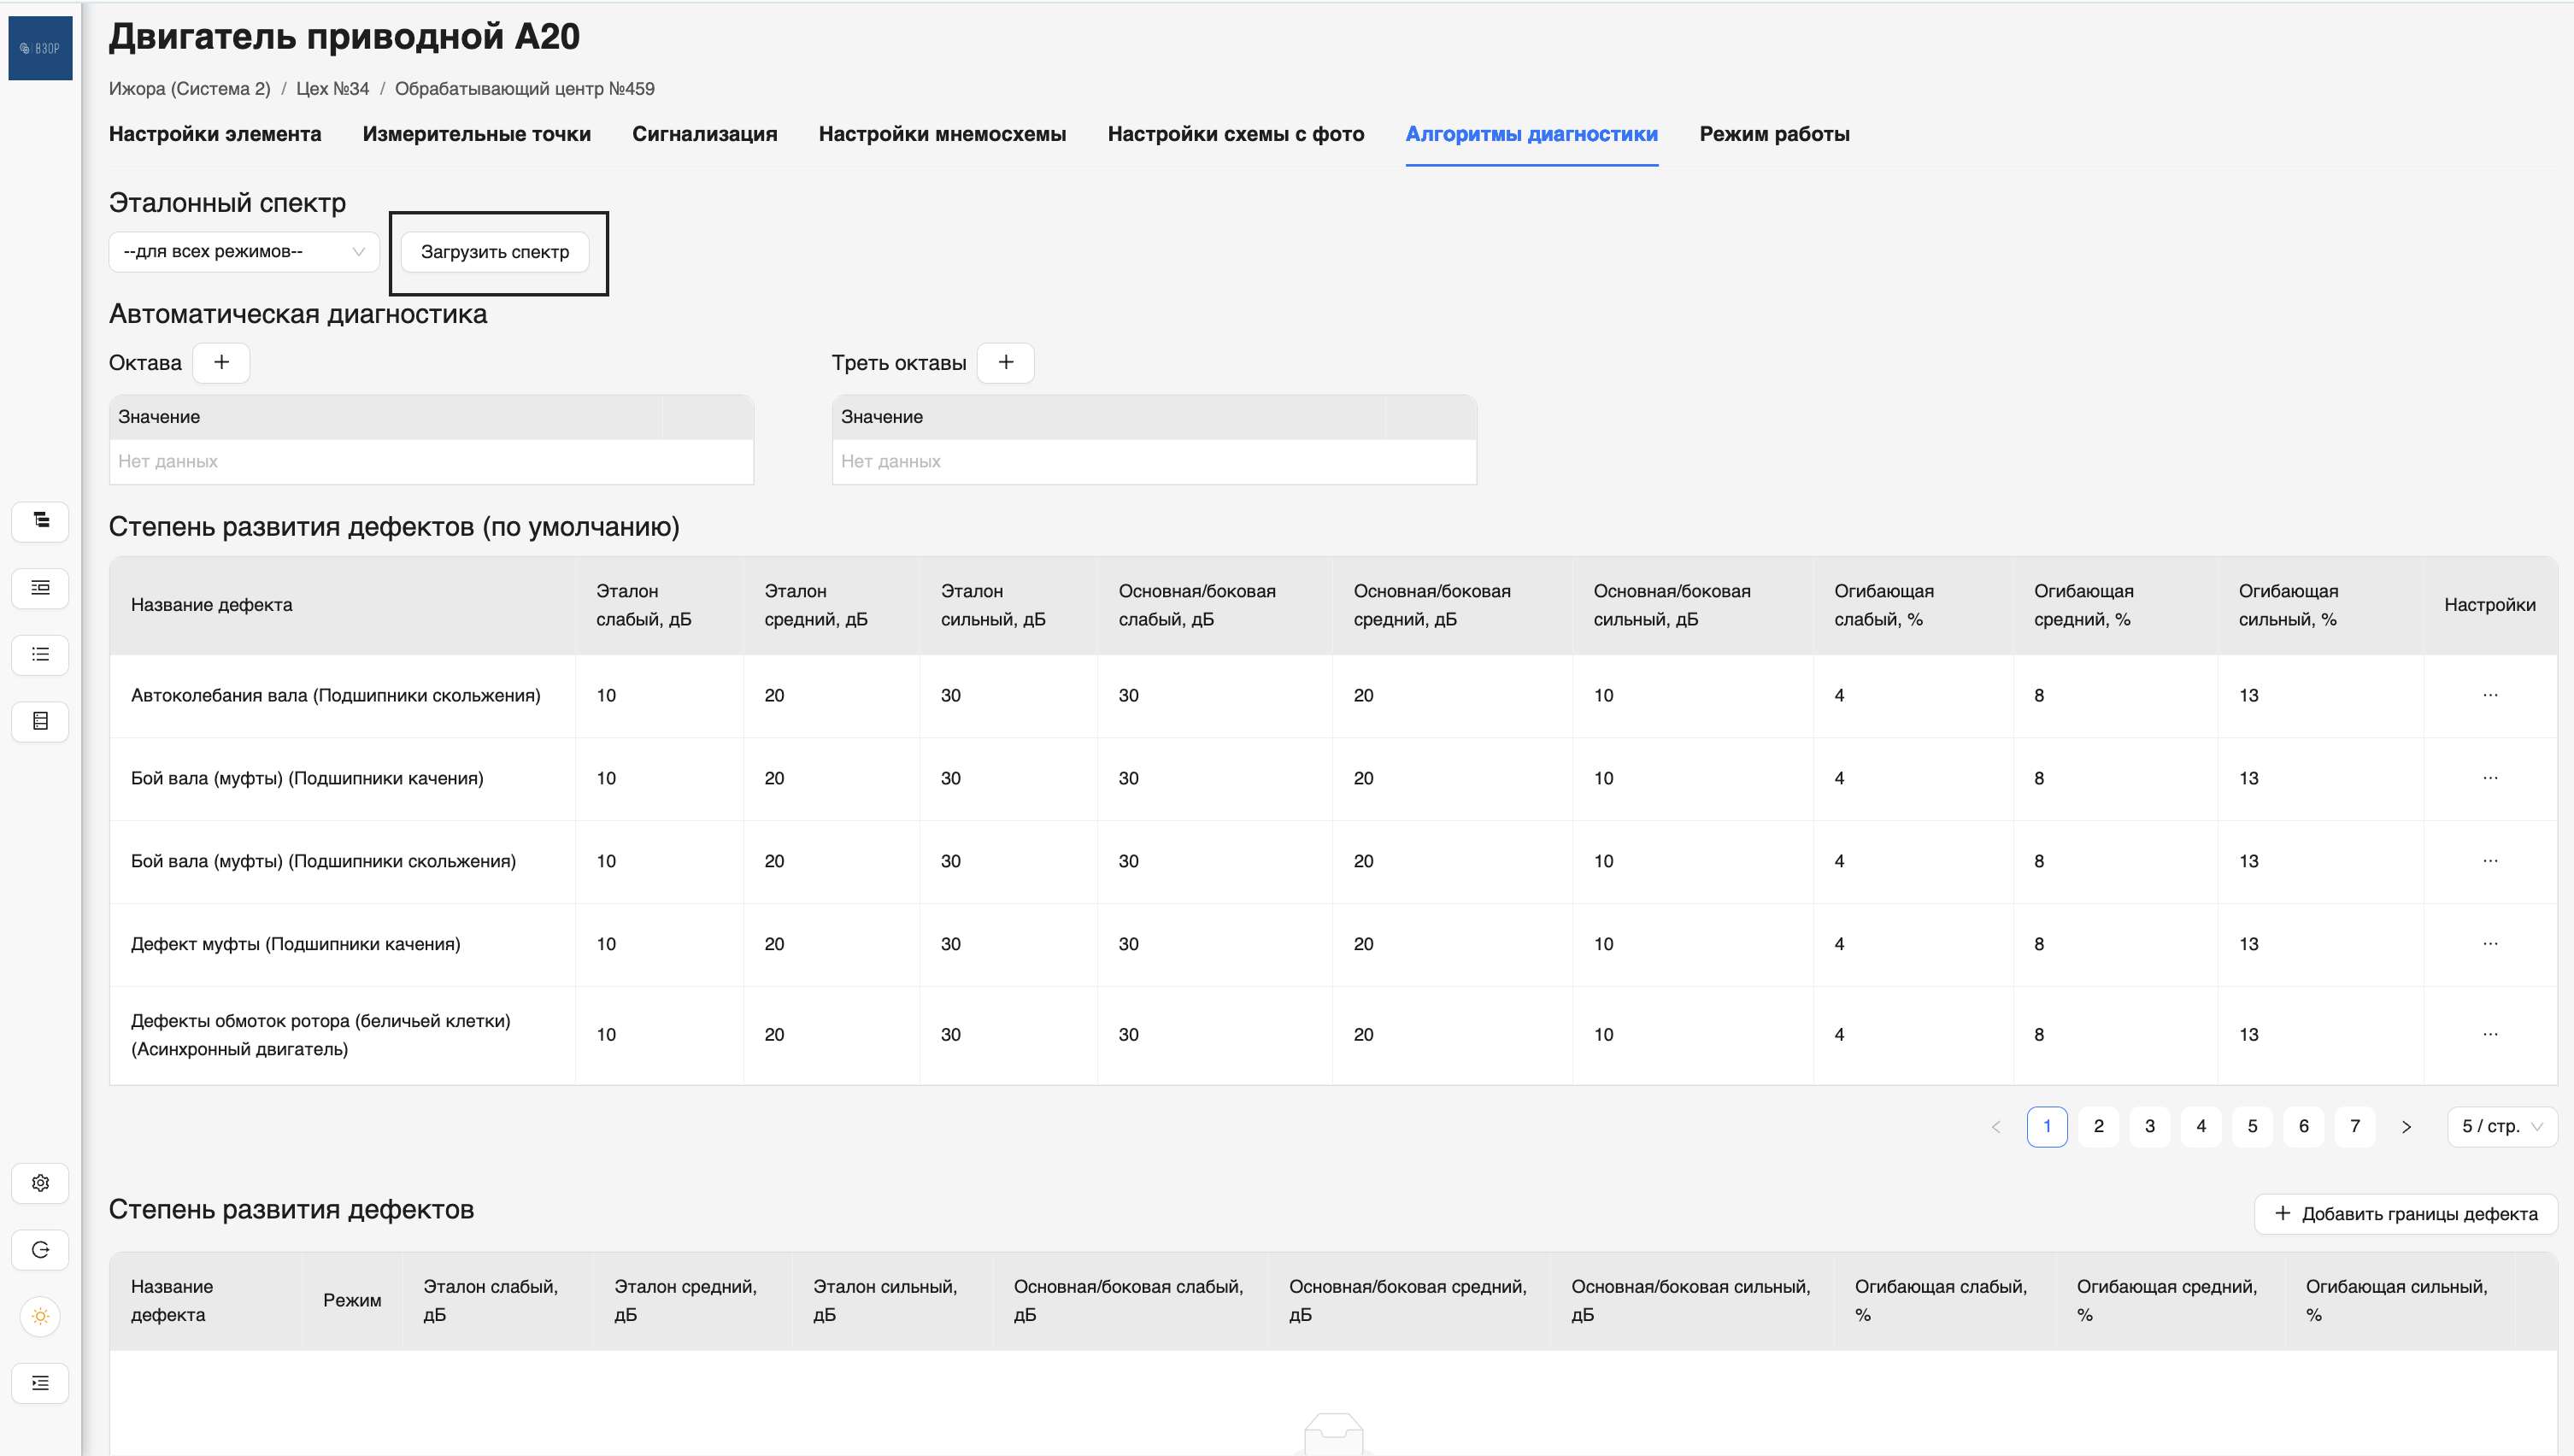The width and height of the screenshot is (2574, 1456).
Task: Open the Режим работы tab
Action: [x=1774, y=134]
